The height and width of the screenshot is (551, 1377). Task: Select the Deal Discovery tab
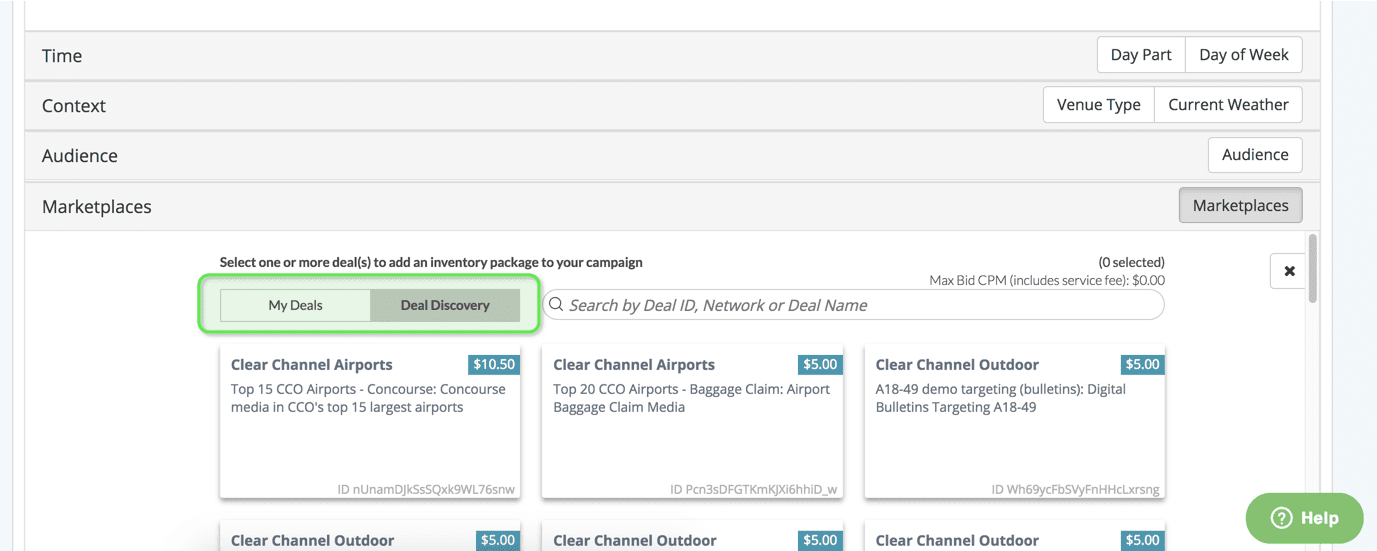[445, 305]
